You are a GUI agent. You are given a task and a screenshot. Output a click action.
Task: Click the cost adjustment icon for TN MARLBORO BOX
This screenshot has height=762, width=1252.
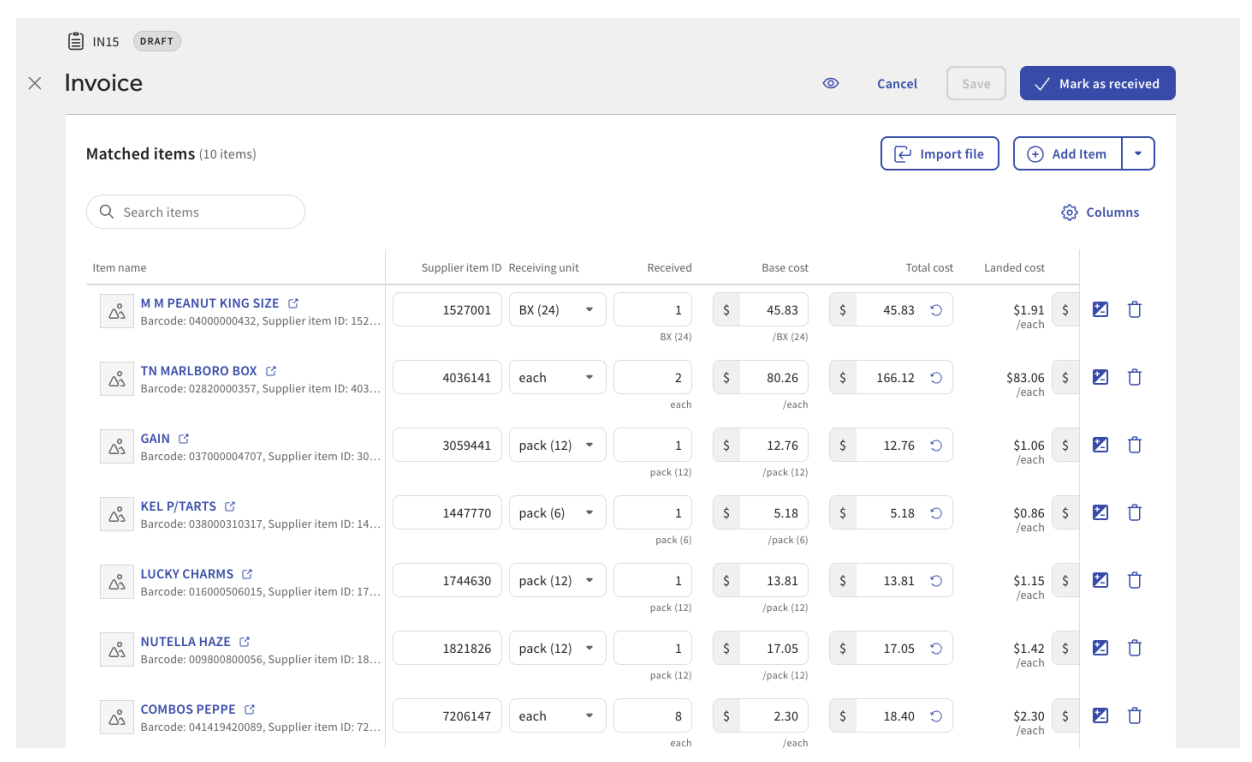1100,378
